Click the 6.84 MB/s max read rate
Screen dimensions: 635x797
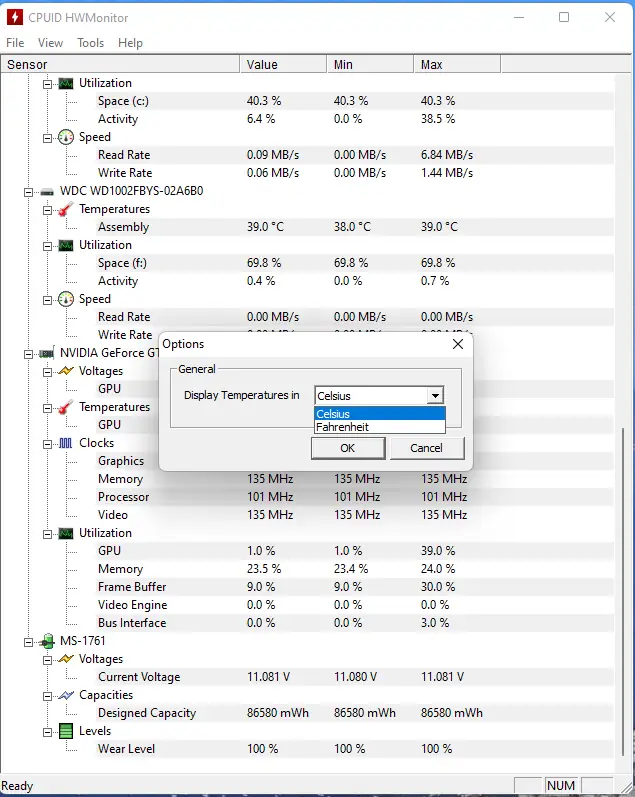447,155
